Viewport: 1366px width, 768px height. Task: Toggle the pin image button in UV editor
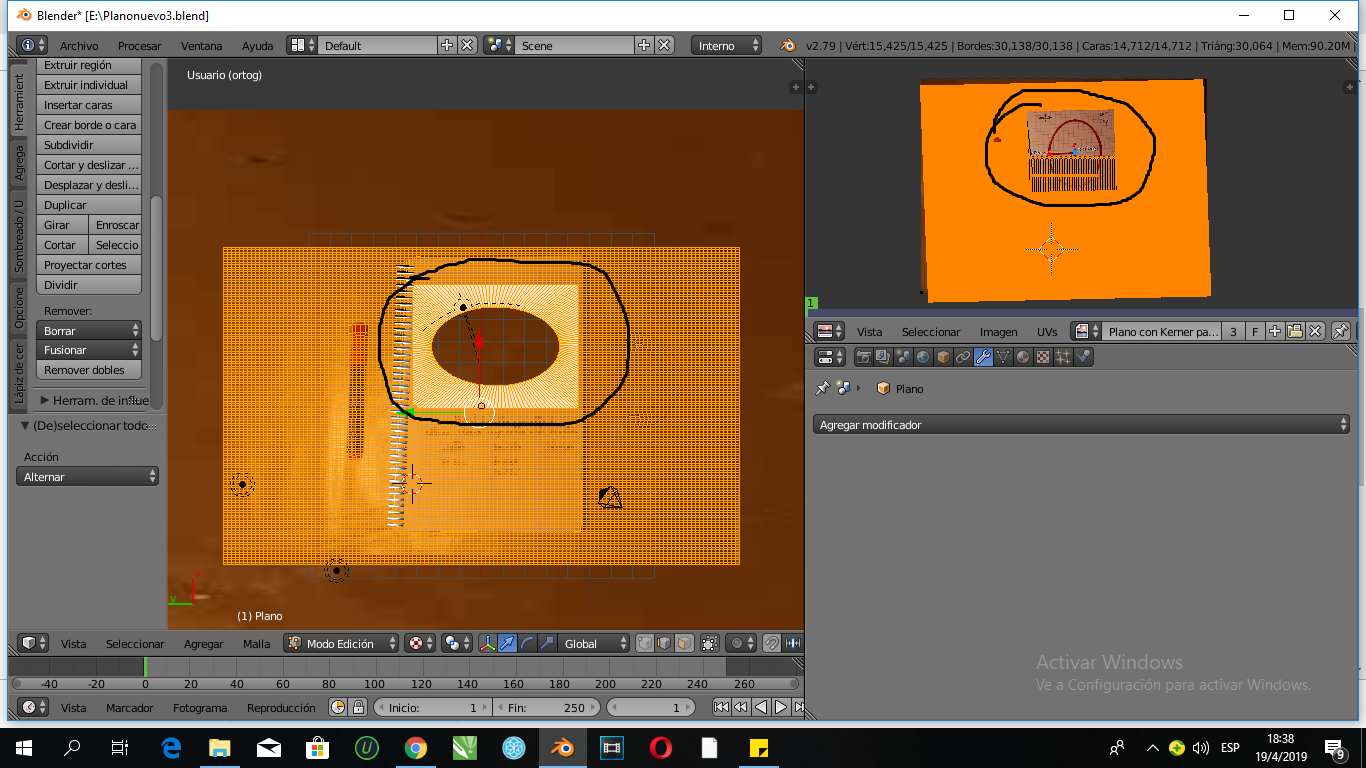tap(1341, 331)
